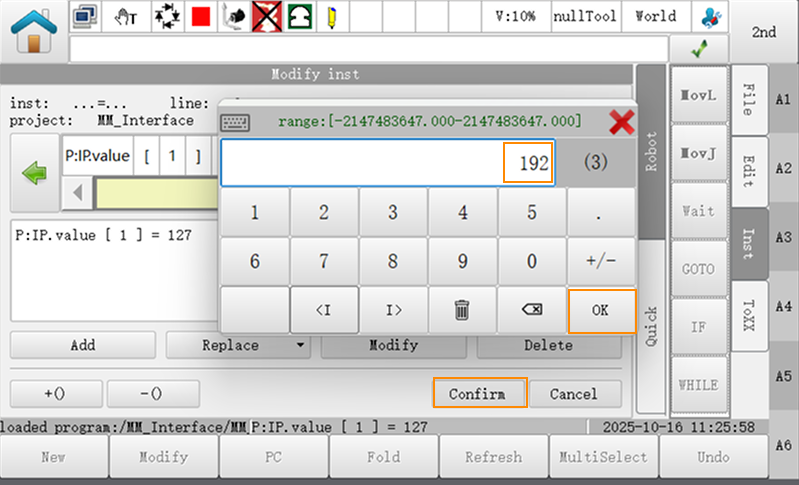This screenshot has width=799, height=485.
Task: Move cursor left with <I key
Action: [324, 310]
